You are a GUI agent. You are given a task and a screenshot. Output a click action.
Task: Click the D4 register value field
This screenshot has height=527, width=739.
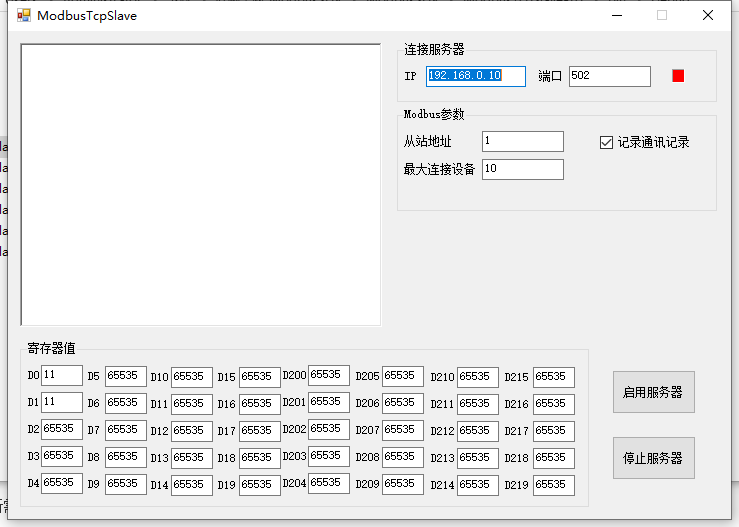(62, 483)
